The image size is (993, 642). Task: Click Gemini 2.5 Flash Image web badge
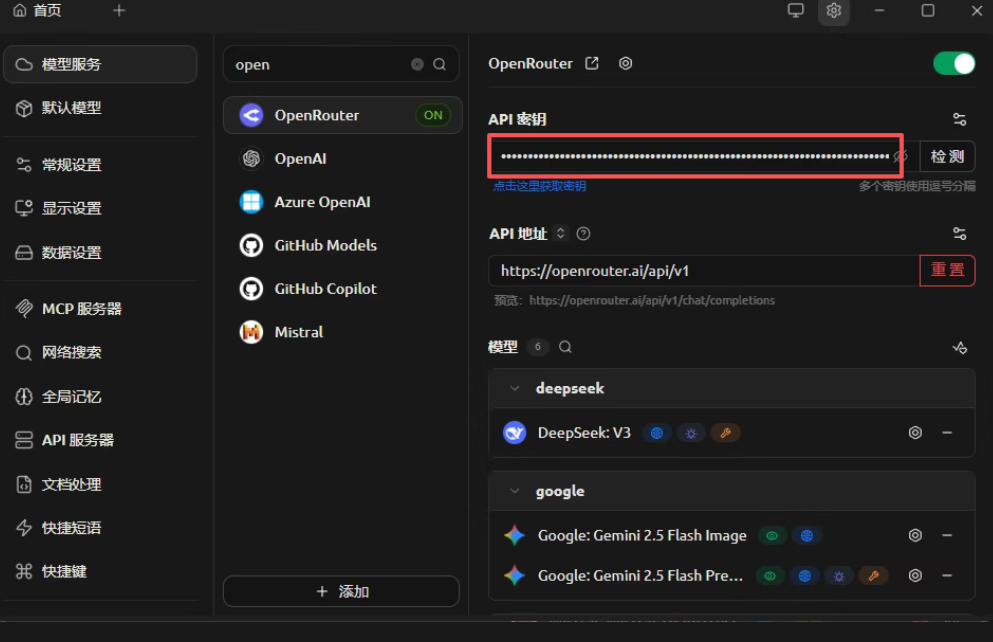point(807,536)
